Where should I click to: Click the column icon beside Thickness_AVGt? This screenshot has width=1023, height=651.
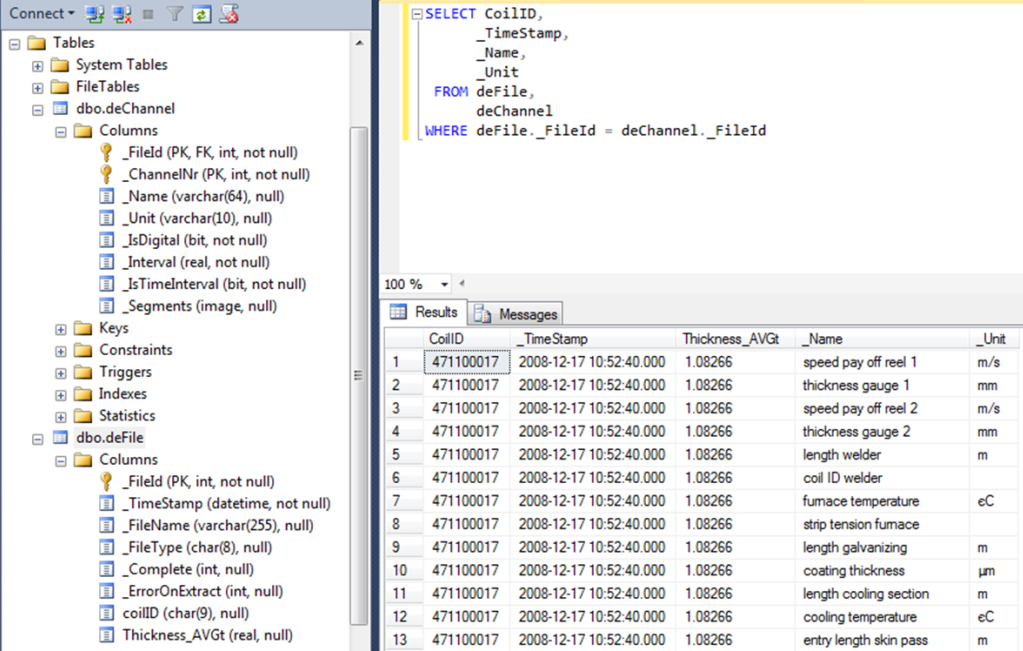coord(106,635)
